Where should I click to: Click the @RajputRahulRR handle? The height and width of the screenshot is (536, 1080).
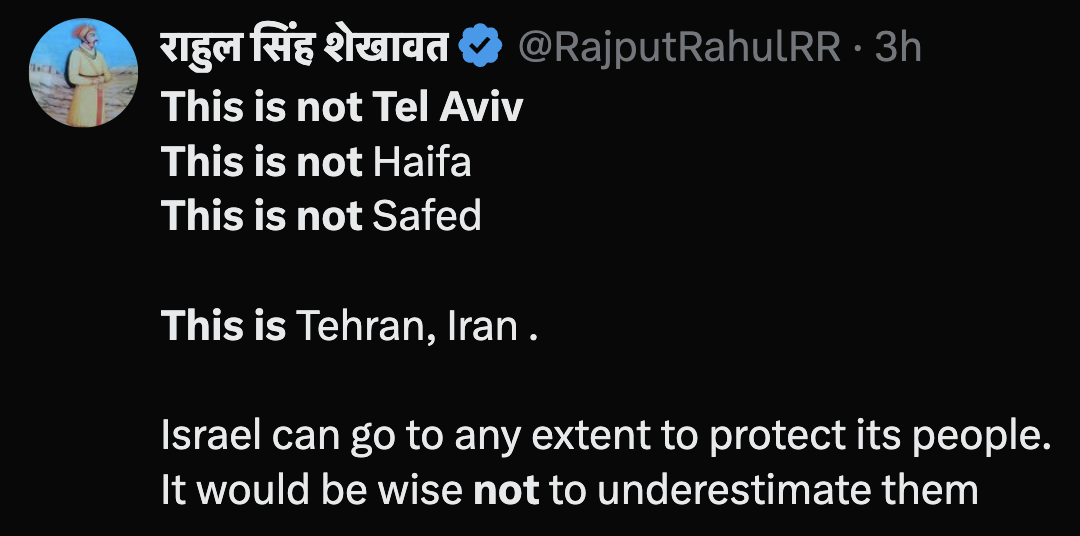(678, 47)
